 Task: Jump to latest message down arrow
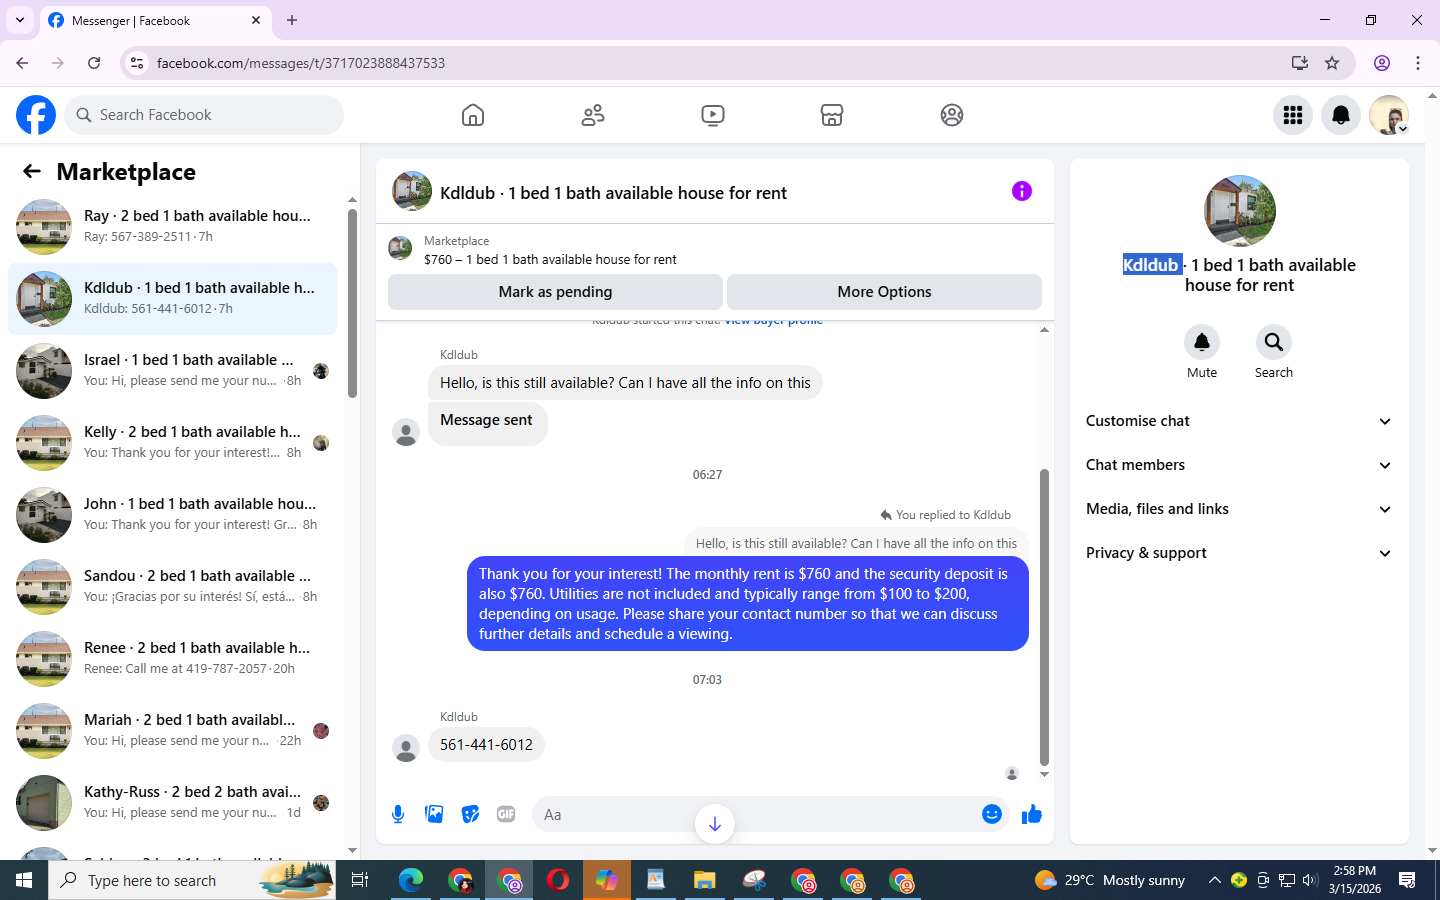[715, 824]
